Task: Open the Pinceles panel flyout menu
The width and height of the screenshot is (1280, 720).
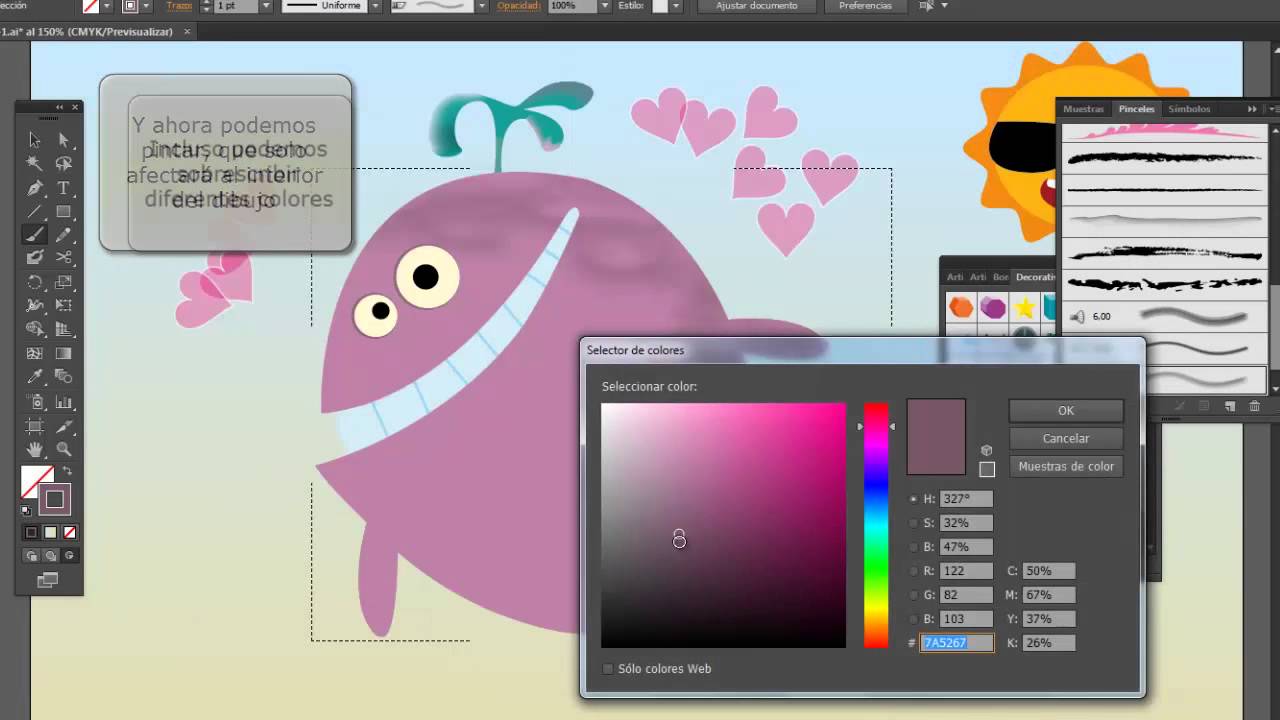Action: (1272, 109)
